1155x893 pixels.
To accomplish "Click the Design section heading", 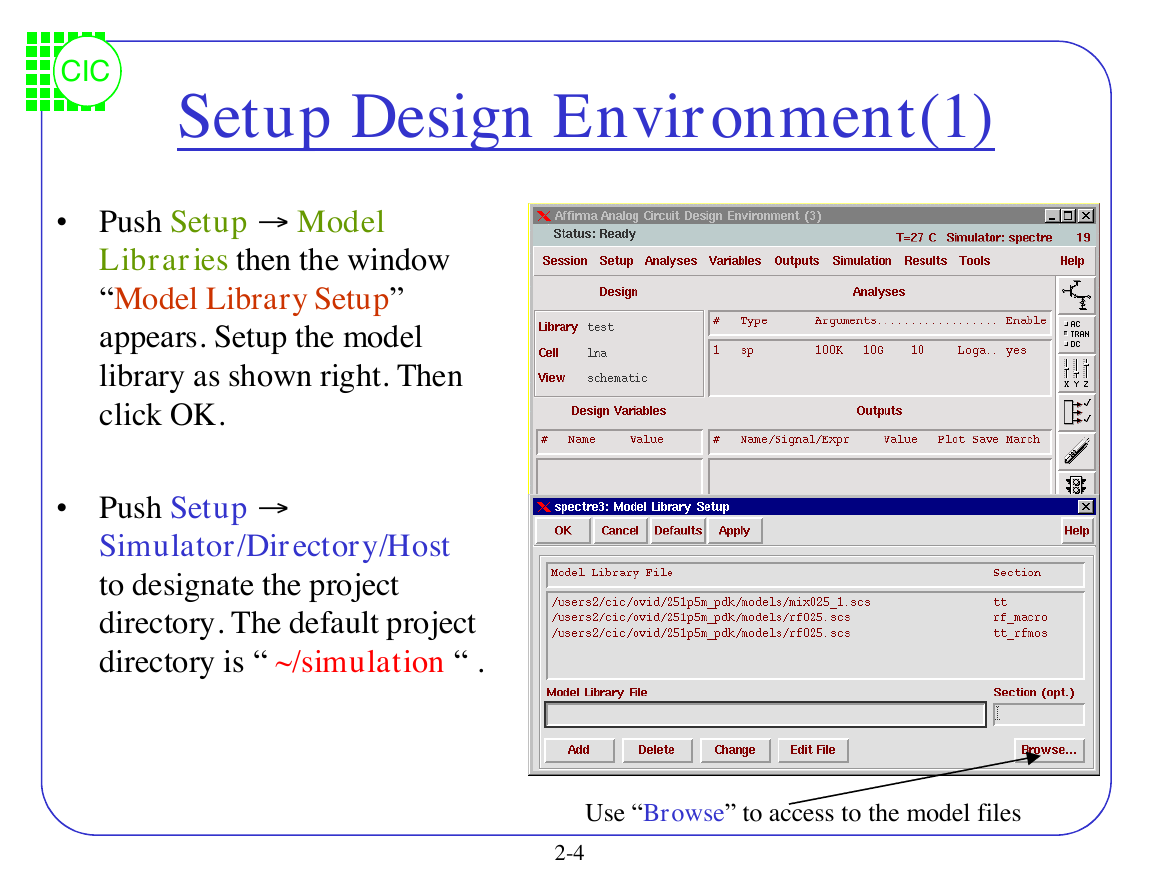I will coord(618,293).
